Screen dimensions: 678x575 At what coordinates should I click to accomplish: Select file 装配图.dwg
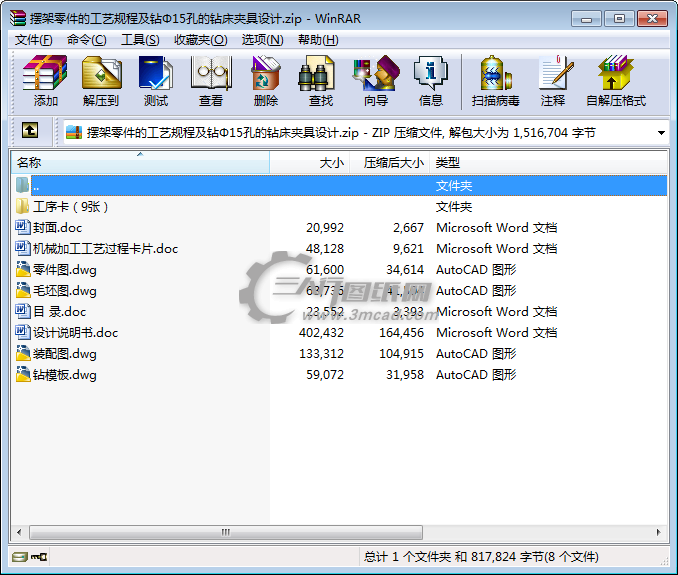pos(64,354)
